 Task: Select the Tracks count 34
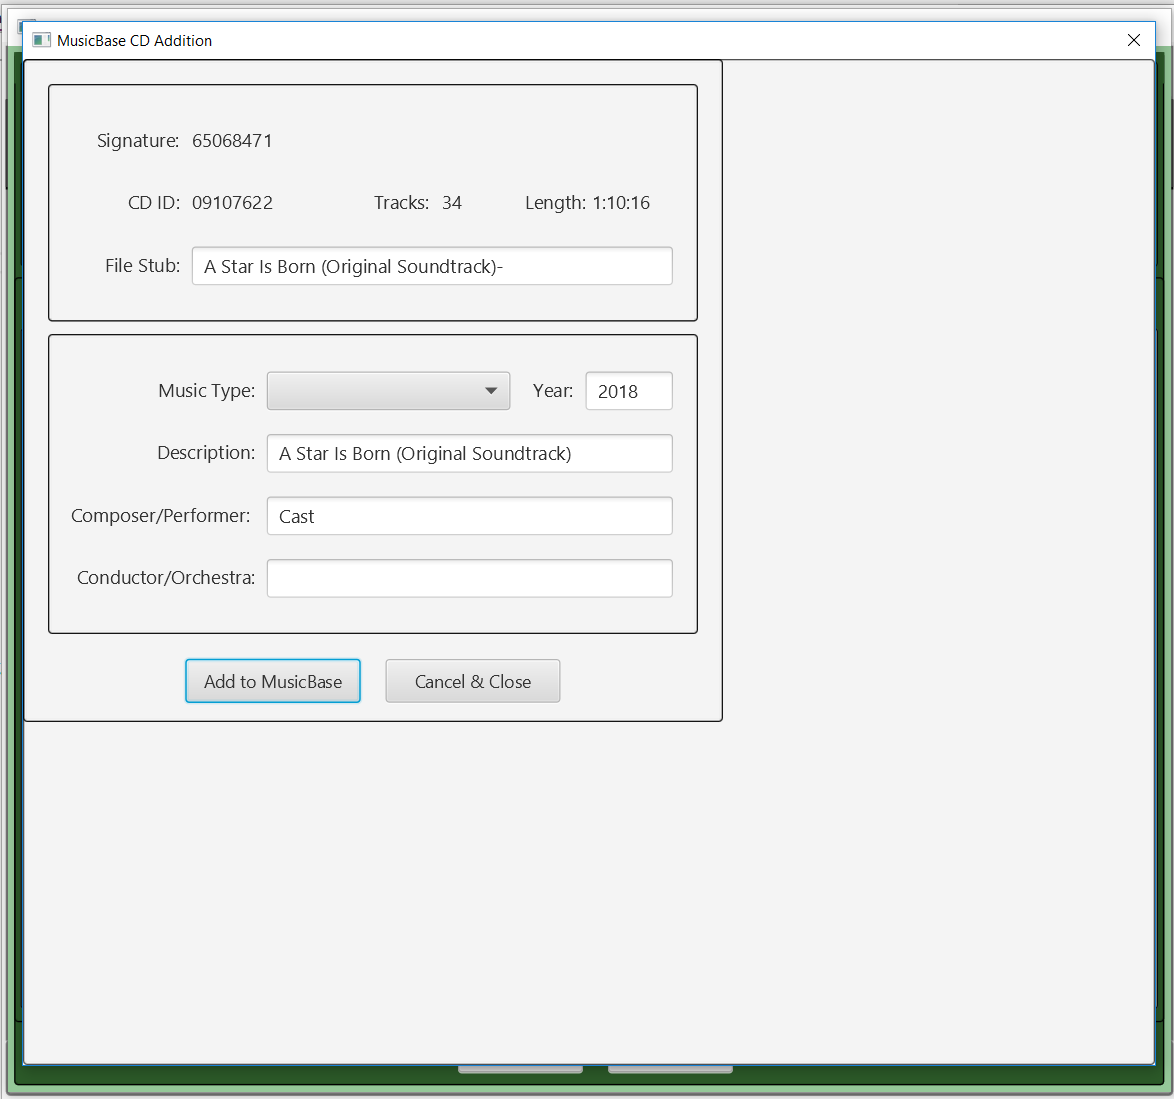pos(451,203)
